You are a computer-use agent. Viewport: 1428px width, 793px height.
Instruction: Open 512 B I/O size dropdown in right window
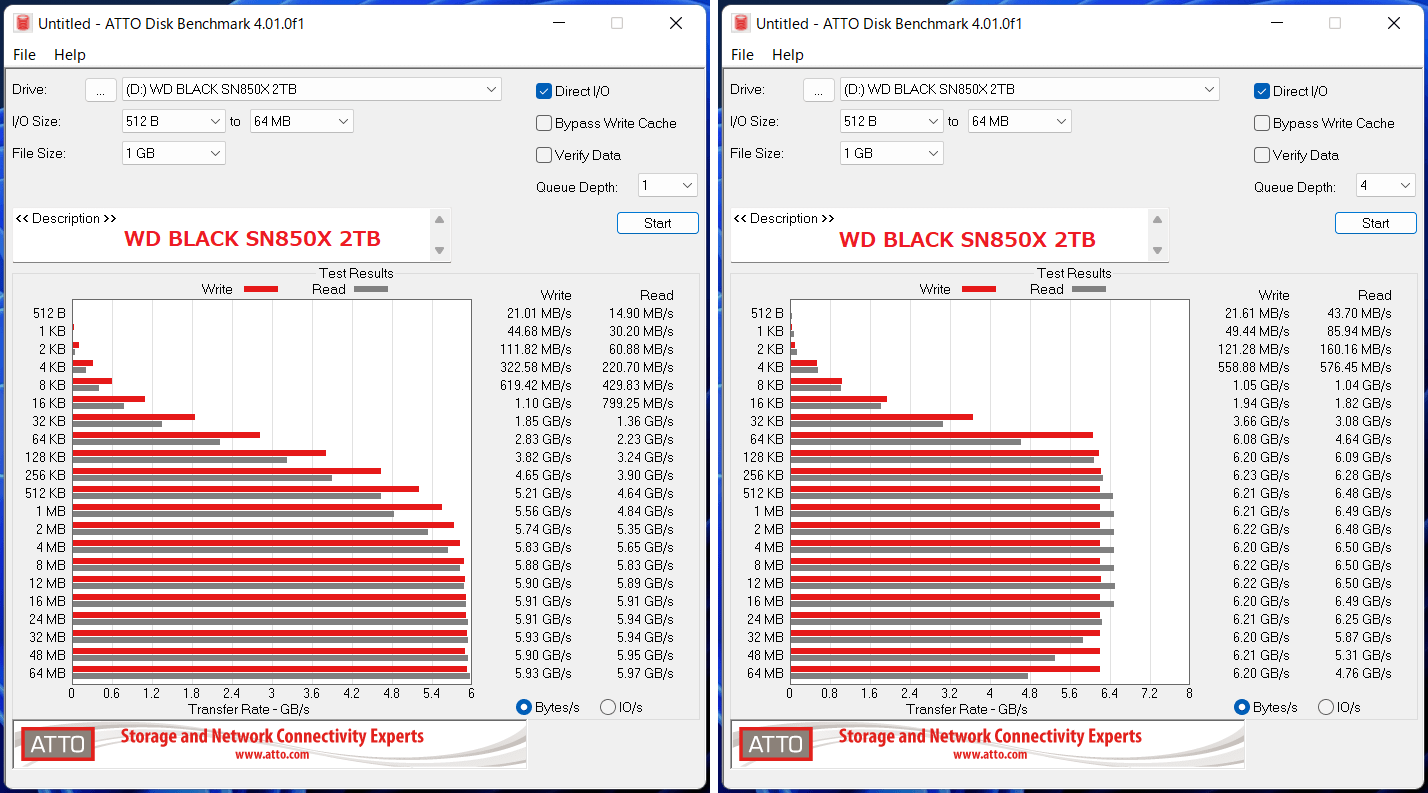[x=892, y=121]
